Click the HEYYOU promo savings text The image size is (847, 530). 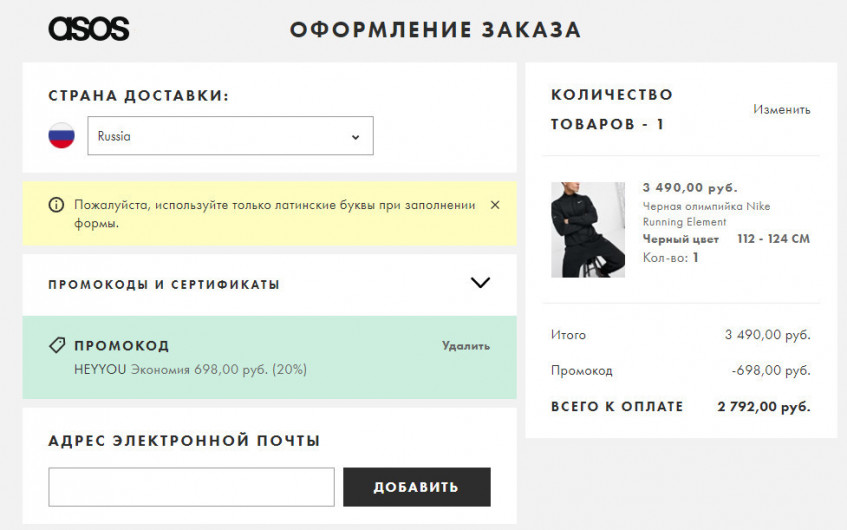[x=190, y=369]
